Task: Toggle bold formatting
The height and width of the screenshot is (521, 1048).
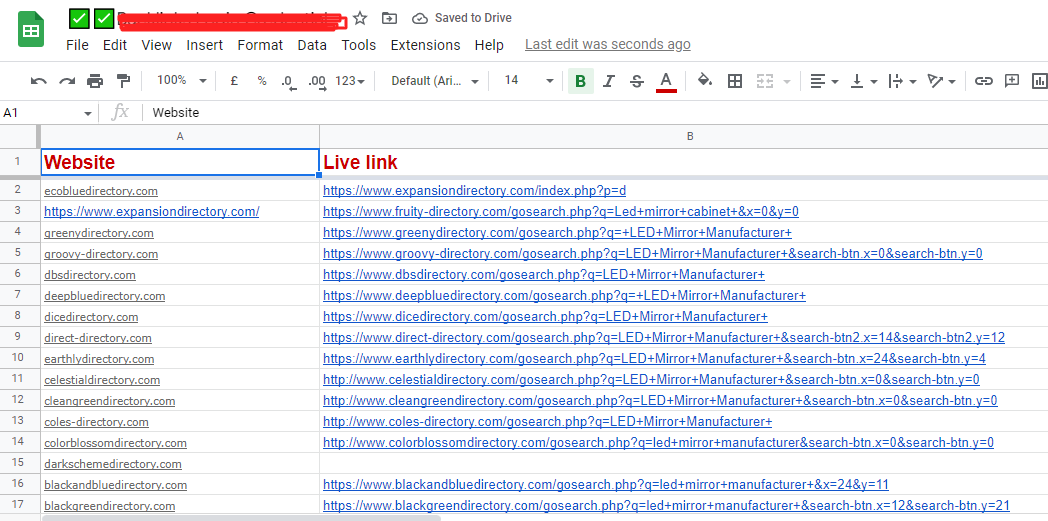Action: point(581,81)
